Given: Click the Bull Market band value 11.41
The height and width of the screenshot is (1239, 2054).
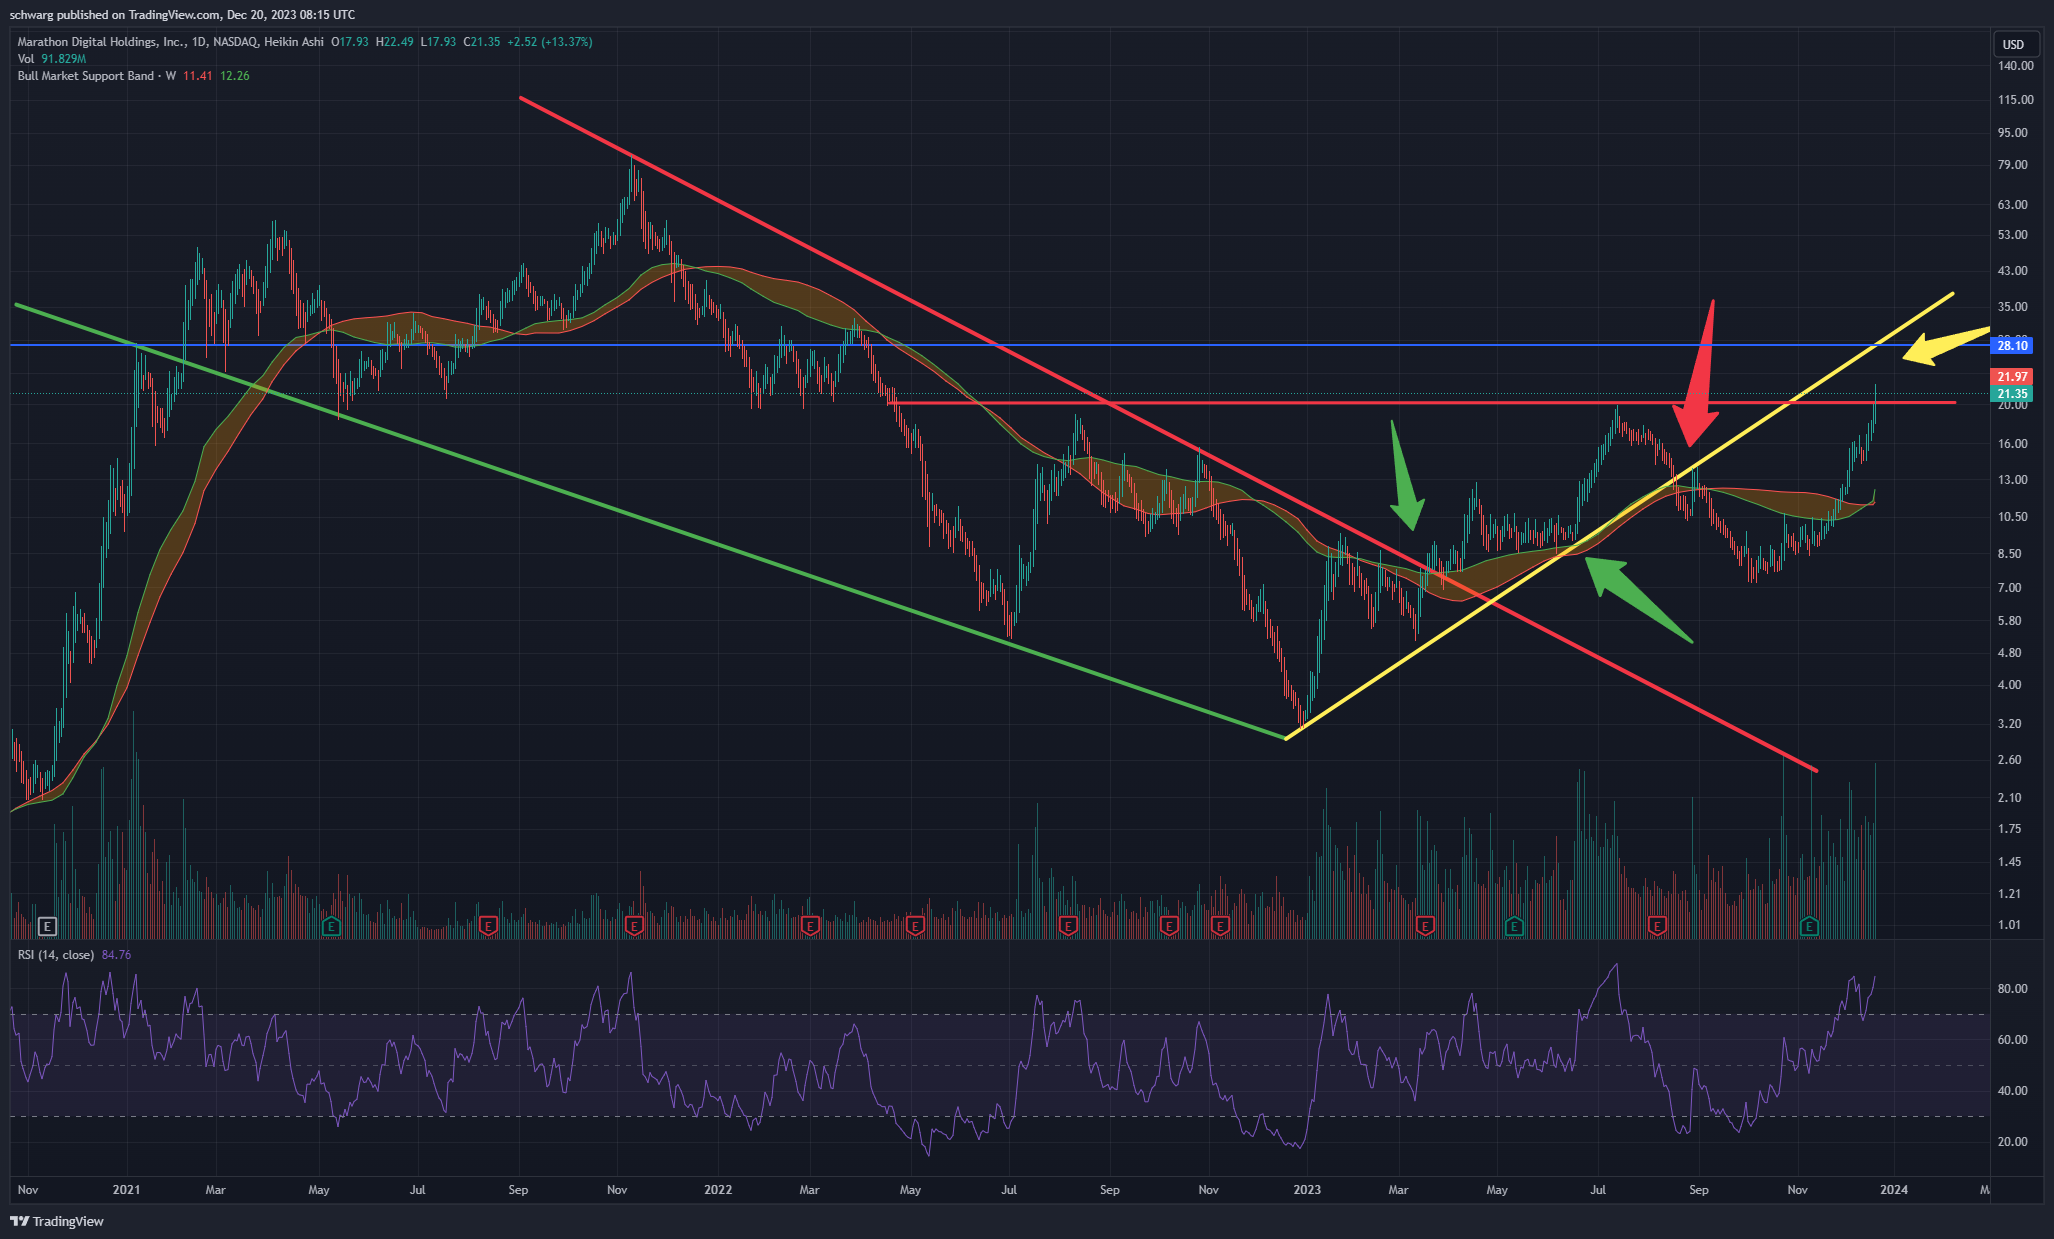Looking at the screenshot, I should (198, 76).
